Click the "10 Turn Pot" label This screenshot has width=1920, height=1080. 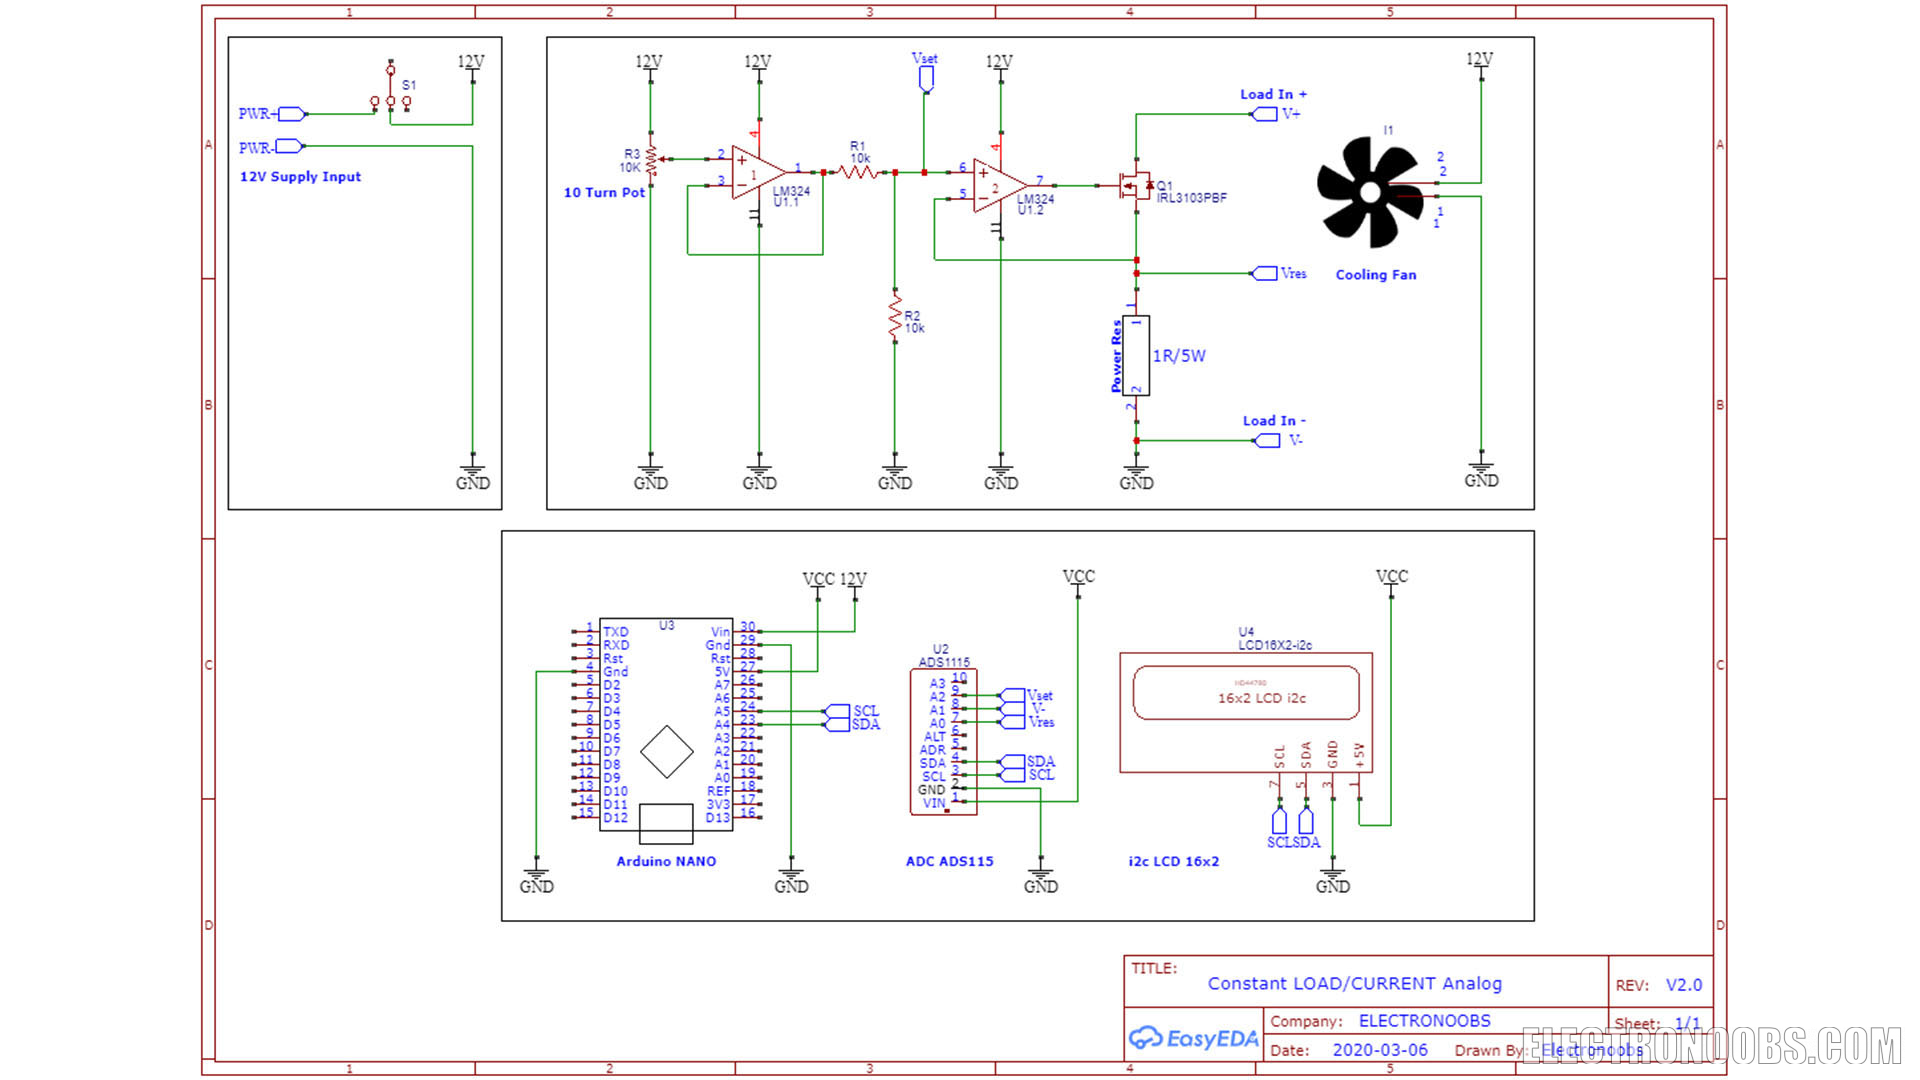(x=604, y=193)
